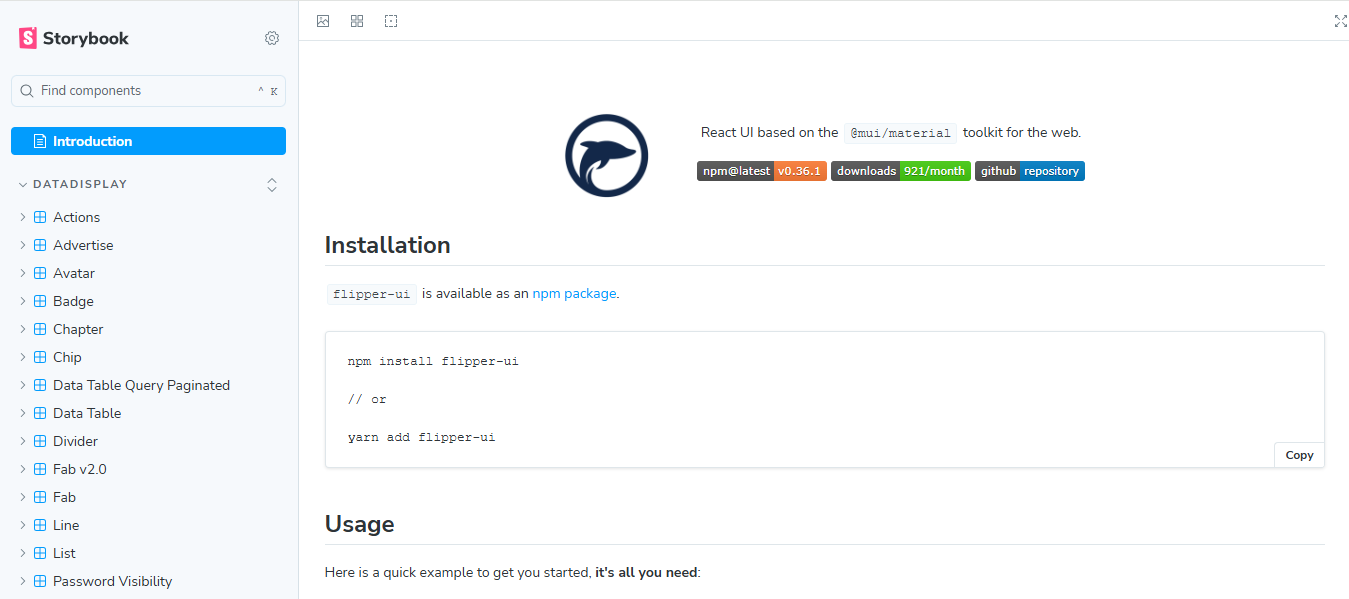Click the Divider component grid icon
Screen dimensions: 1349x599
[x=40, y=441]
